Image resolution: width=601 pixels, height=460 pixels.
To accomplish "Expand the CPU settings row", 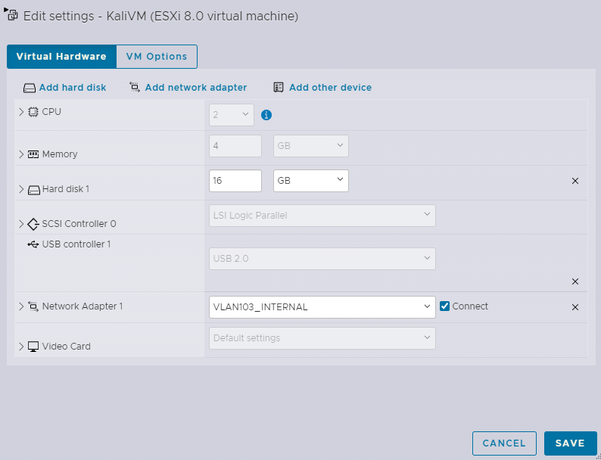I will 21,111.
